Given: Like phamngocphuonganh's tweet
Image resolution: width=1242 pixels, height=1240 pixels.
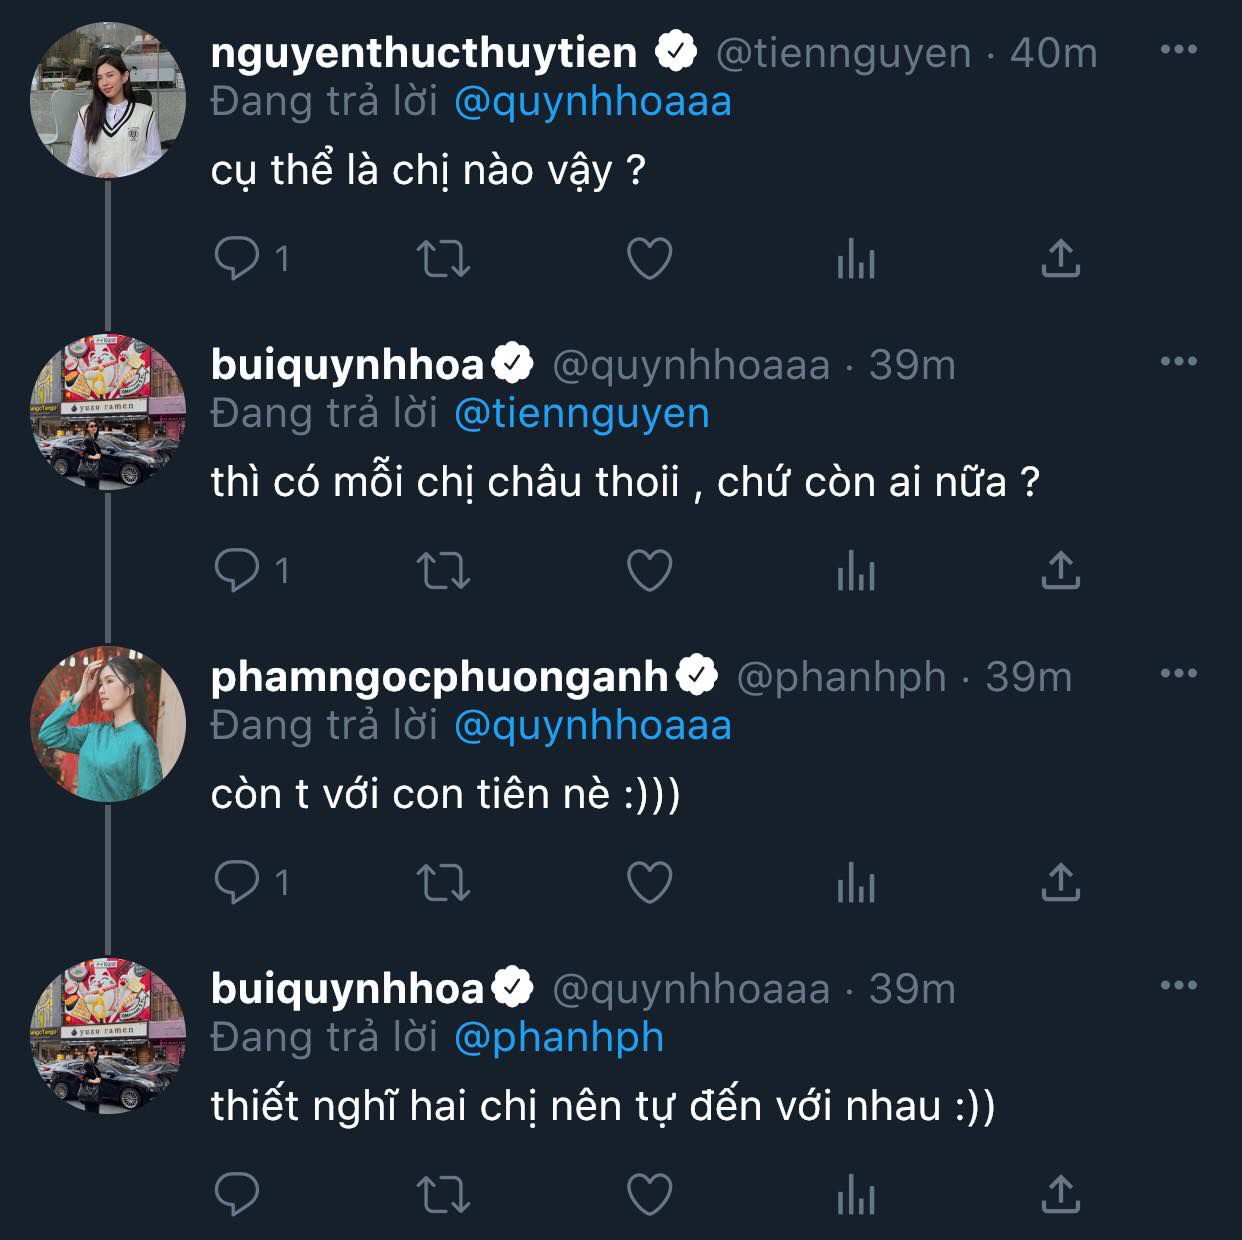Looking at the screenshot, I should tap(649, 882).
